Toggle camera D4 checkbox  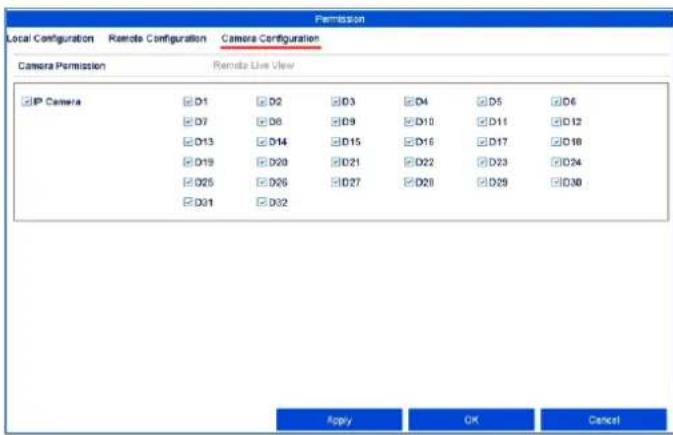click(x=409, y=102)
